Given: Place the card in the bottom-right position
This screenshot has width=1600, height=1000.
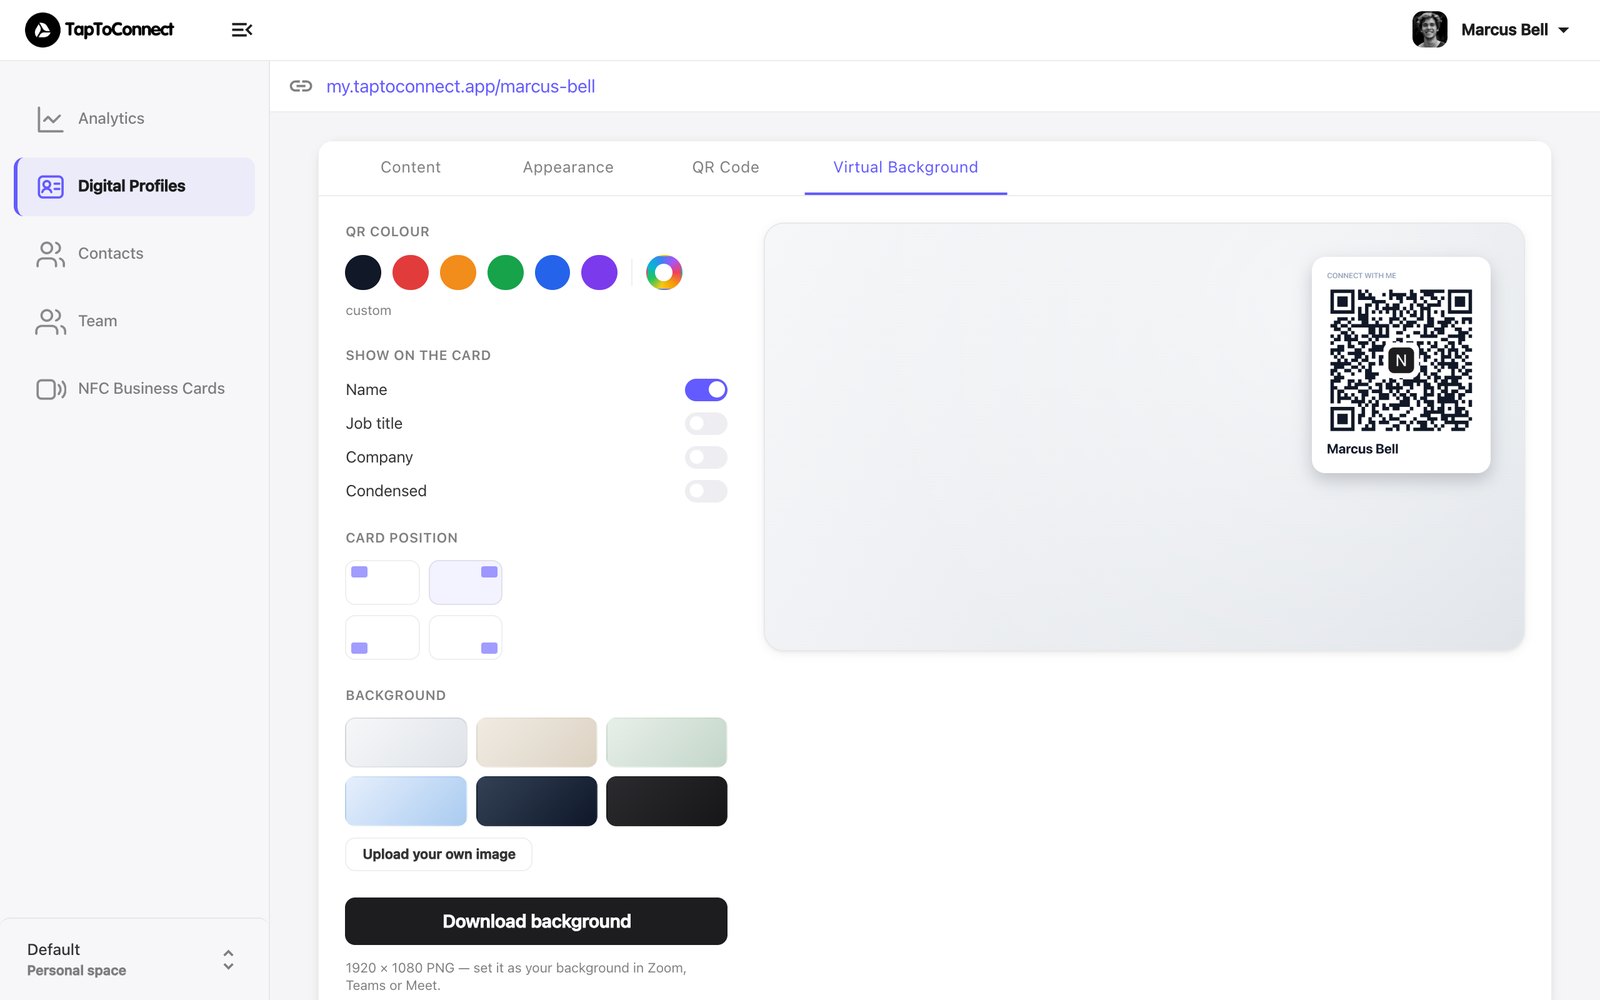Looking at the screenshot, I should [466, 637].
